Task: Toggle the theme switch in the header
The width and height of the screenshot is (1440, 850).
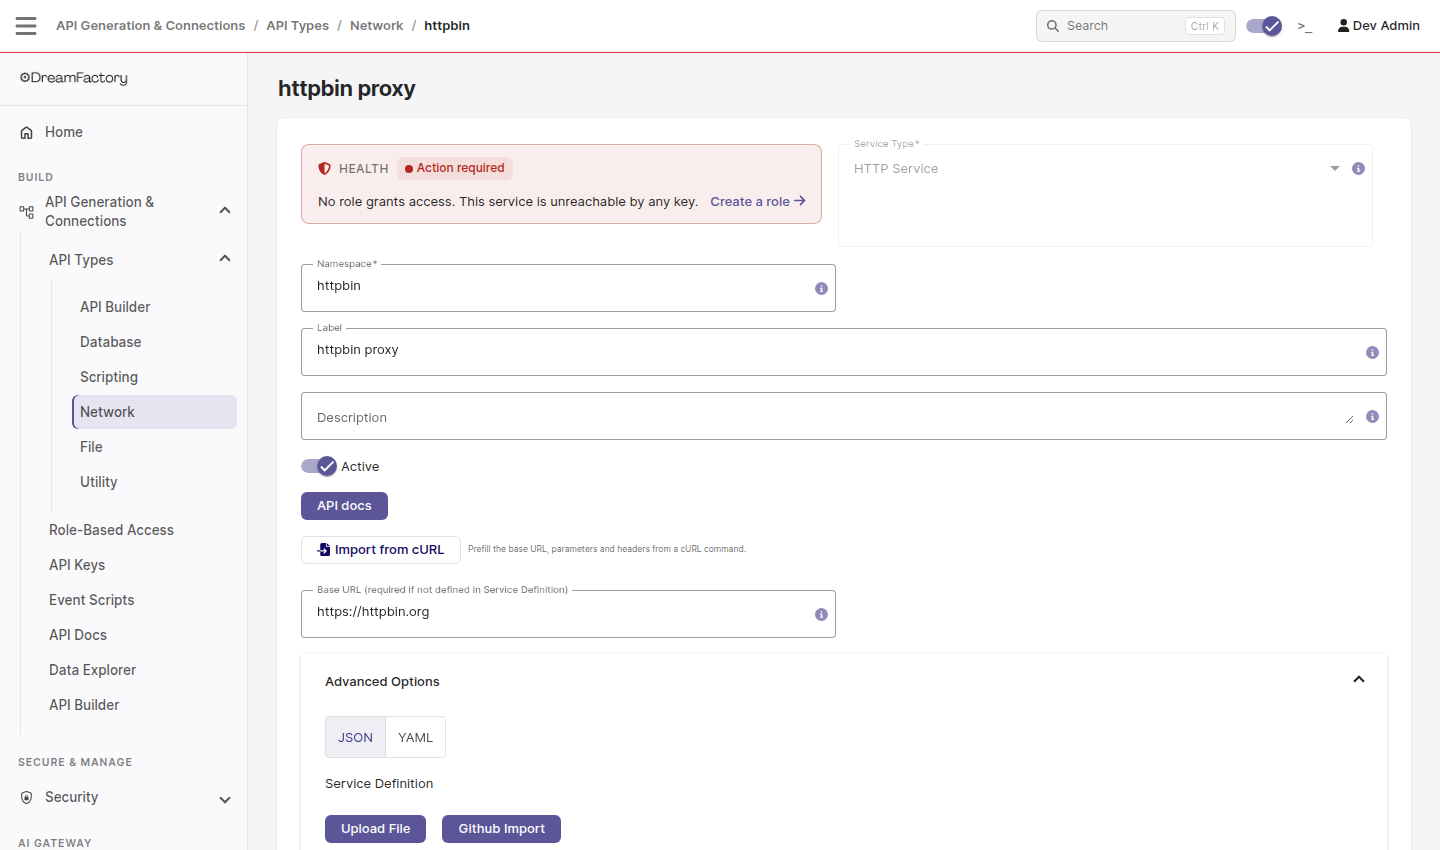Action: pyautogui.click(x=1264, y=26)
